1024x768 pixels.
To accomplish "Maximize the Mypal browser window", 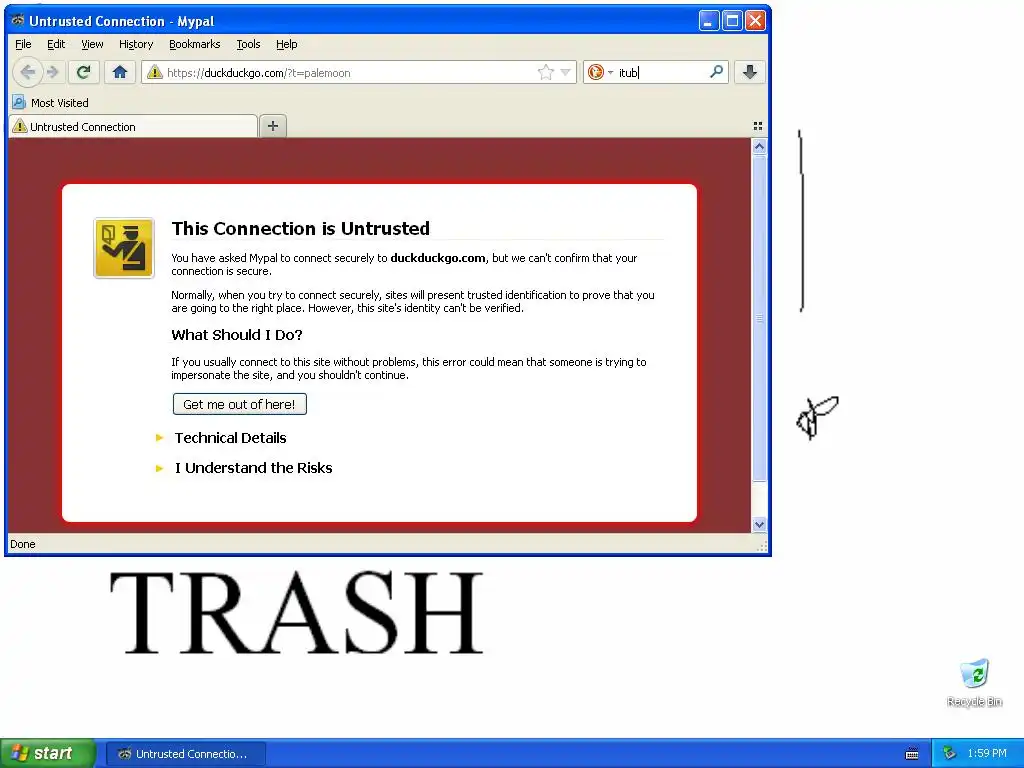I will pos(732,21).
